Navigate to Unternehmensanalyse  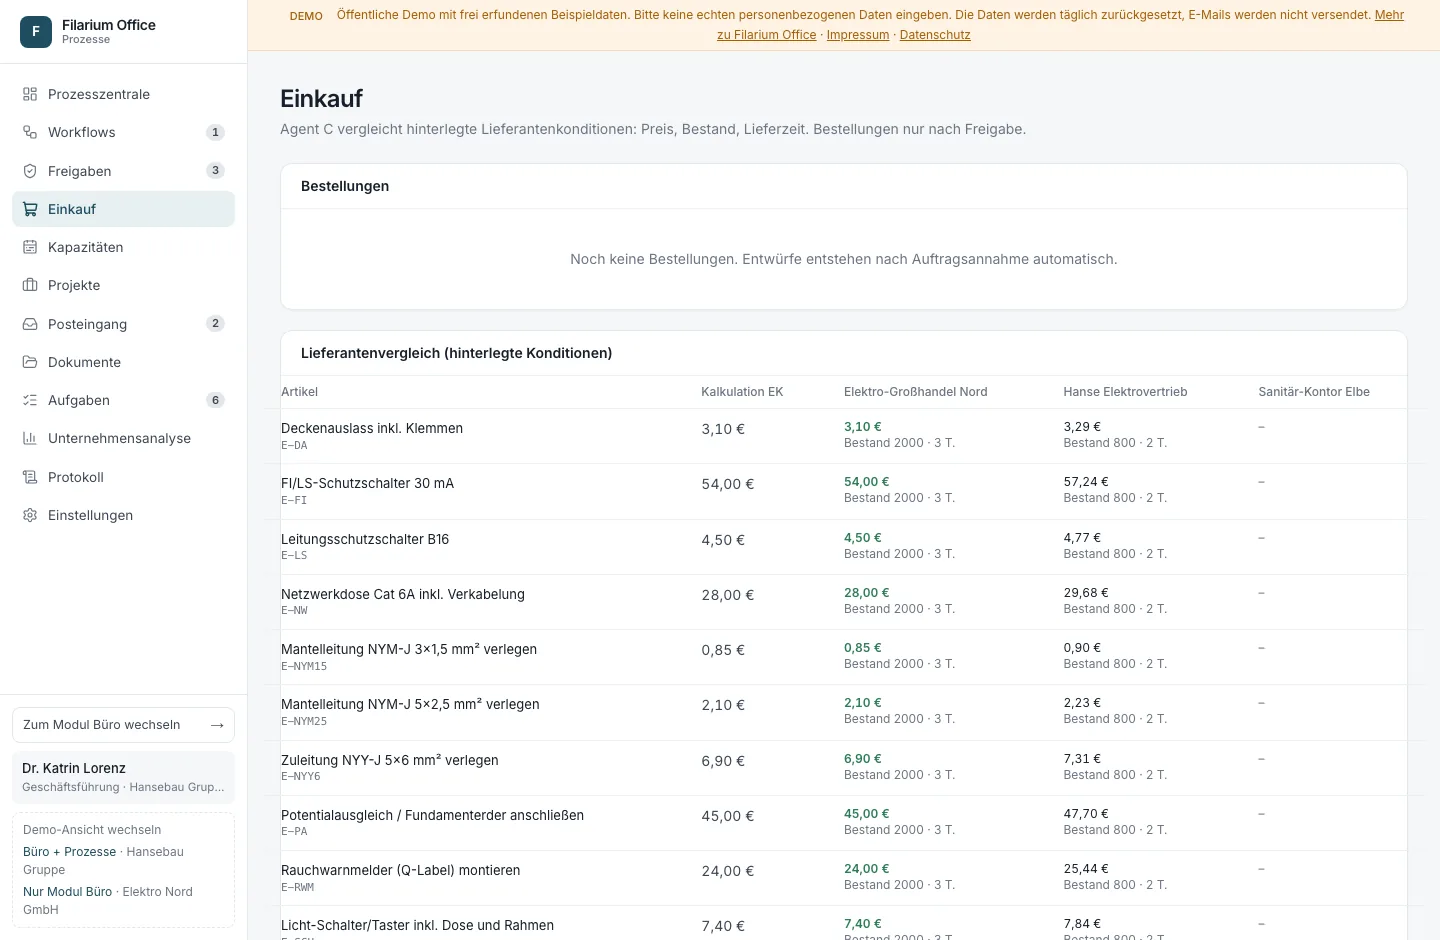[123, 438]
